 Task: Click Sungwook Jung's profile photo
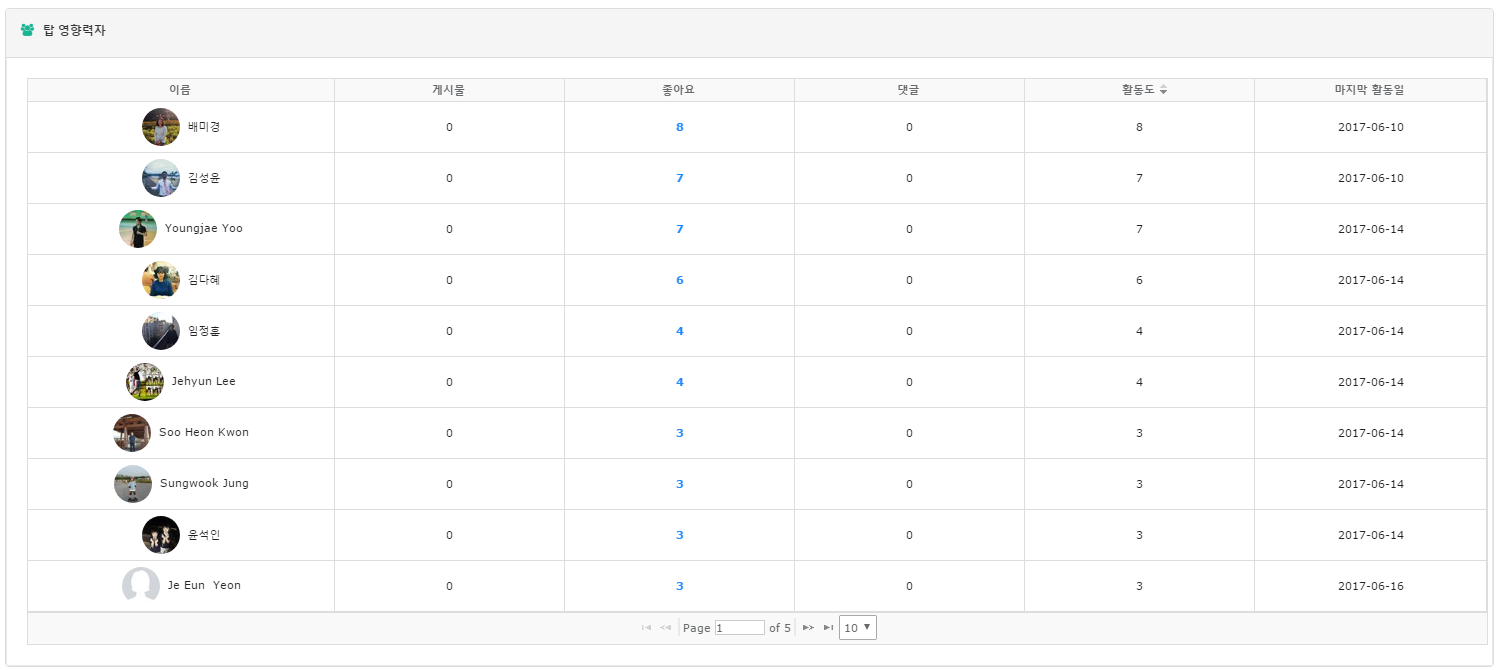point(133,484)
